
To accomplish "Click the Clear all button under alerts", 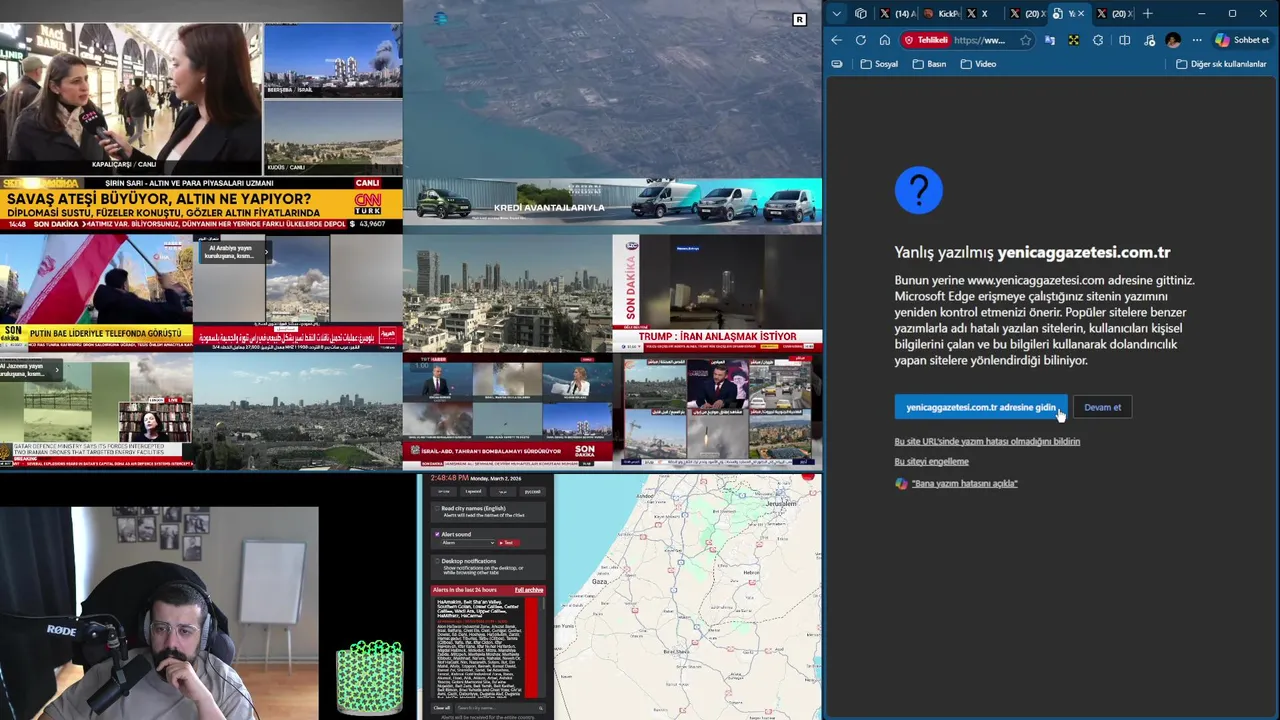I will click(441, 708).
